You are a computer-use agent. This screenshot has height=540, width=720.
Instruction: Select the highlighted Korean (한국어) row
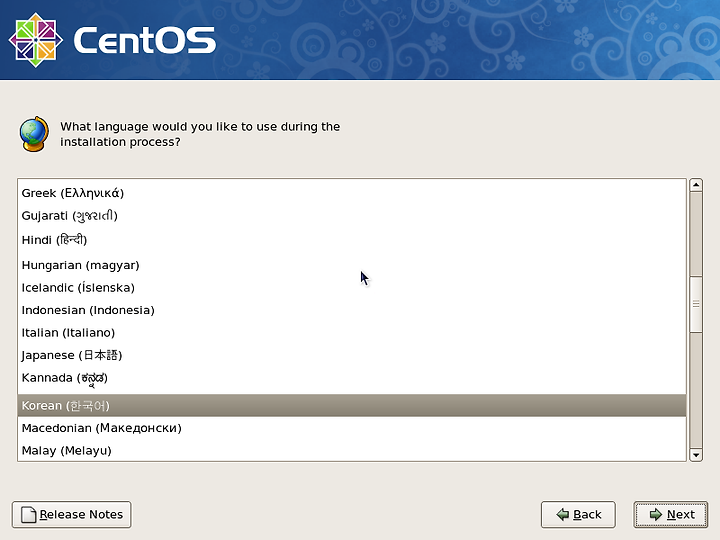tap(352, 405)
